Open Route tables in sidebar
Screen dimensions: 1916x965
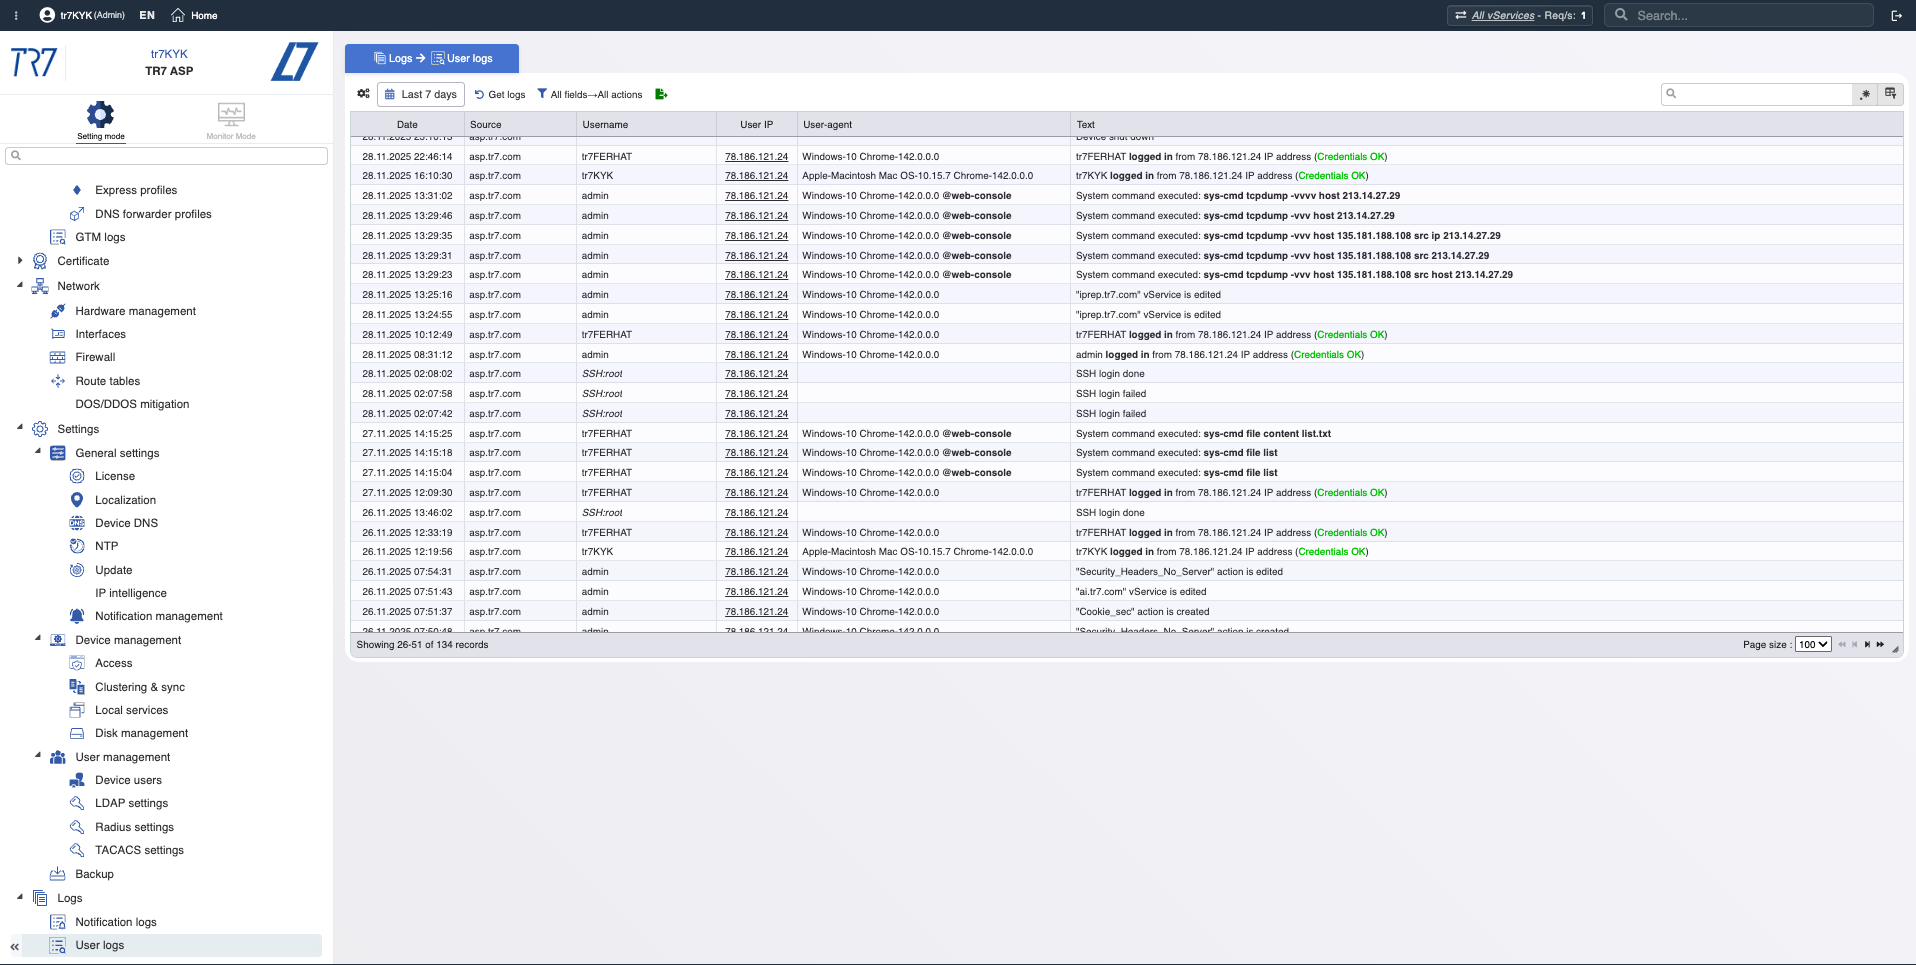coord(107,381)
